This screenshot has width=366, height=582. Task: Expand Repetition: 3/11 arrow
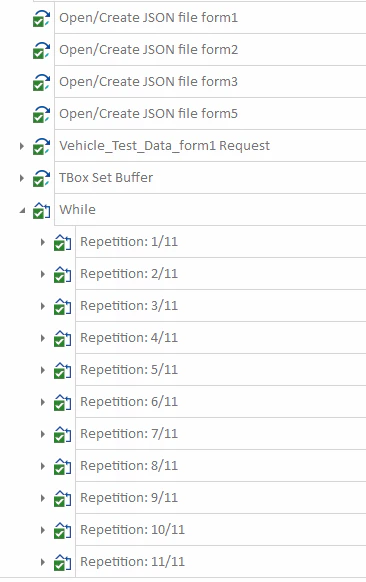(43, 306)
